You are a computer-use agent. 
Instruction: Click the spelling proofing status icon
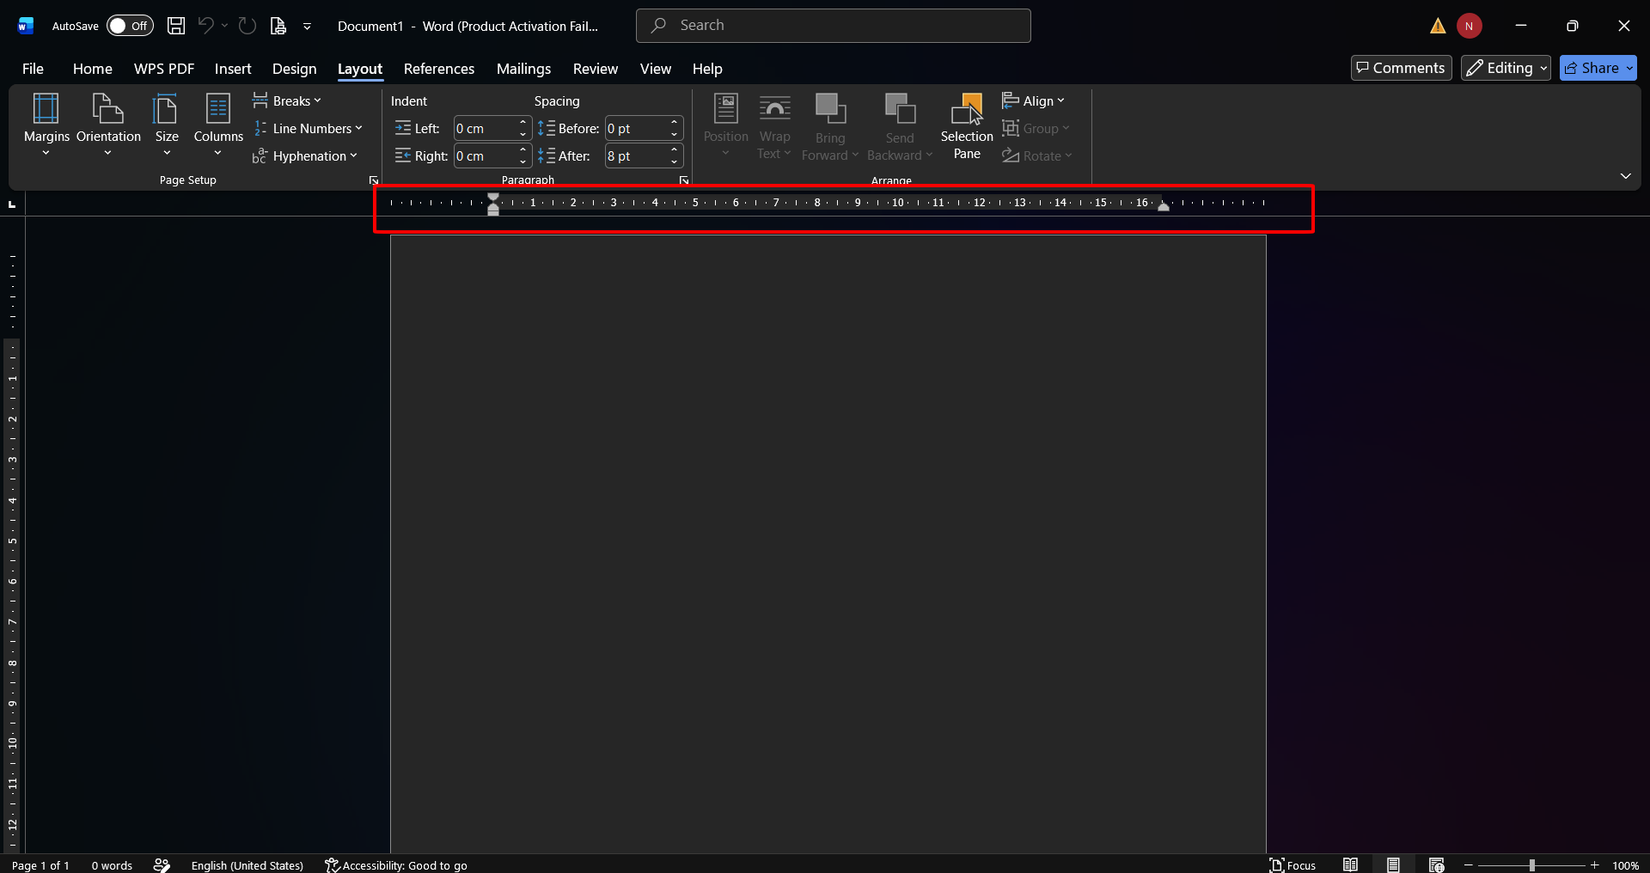[x=162, y=865]
